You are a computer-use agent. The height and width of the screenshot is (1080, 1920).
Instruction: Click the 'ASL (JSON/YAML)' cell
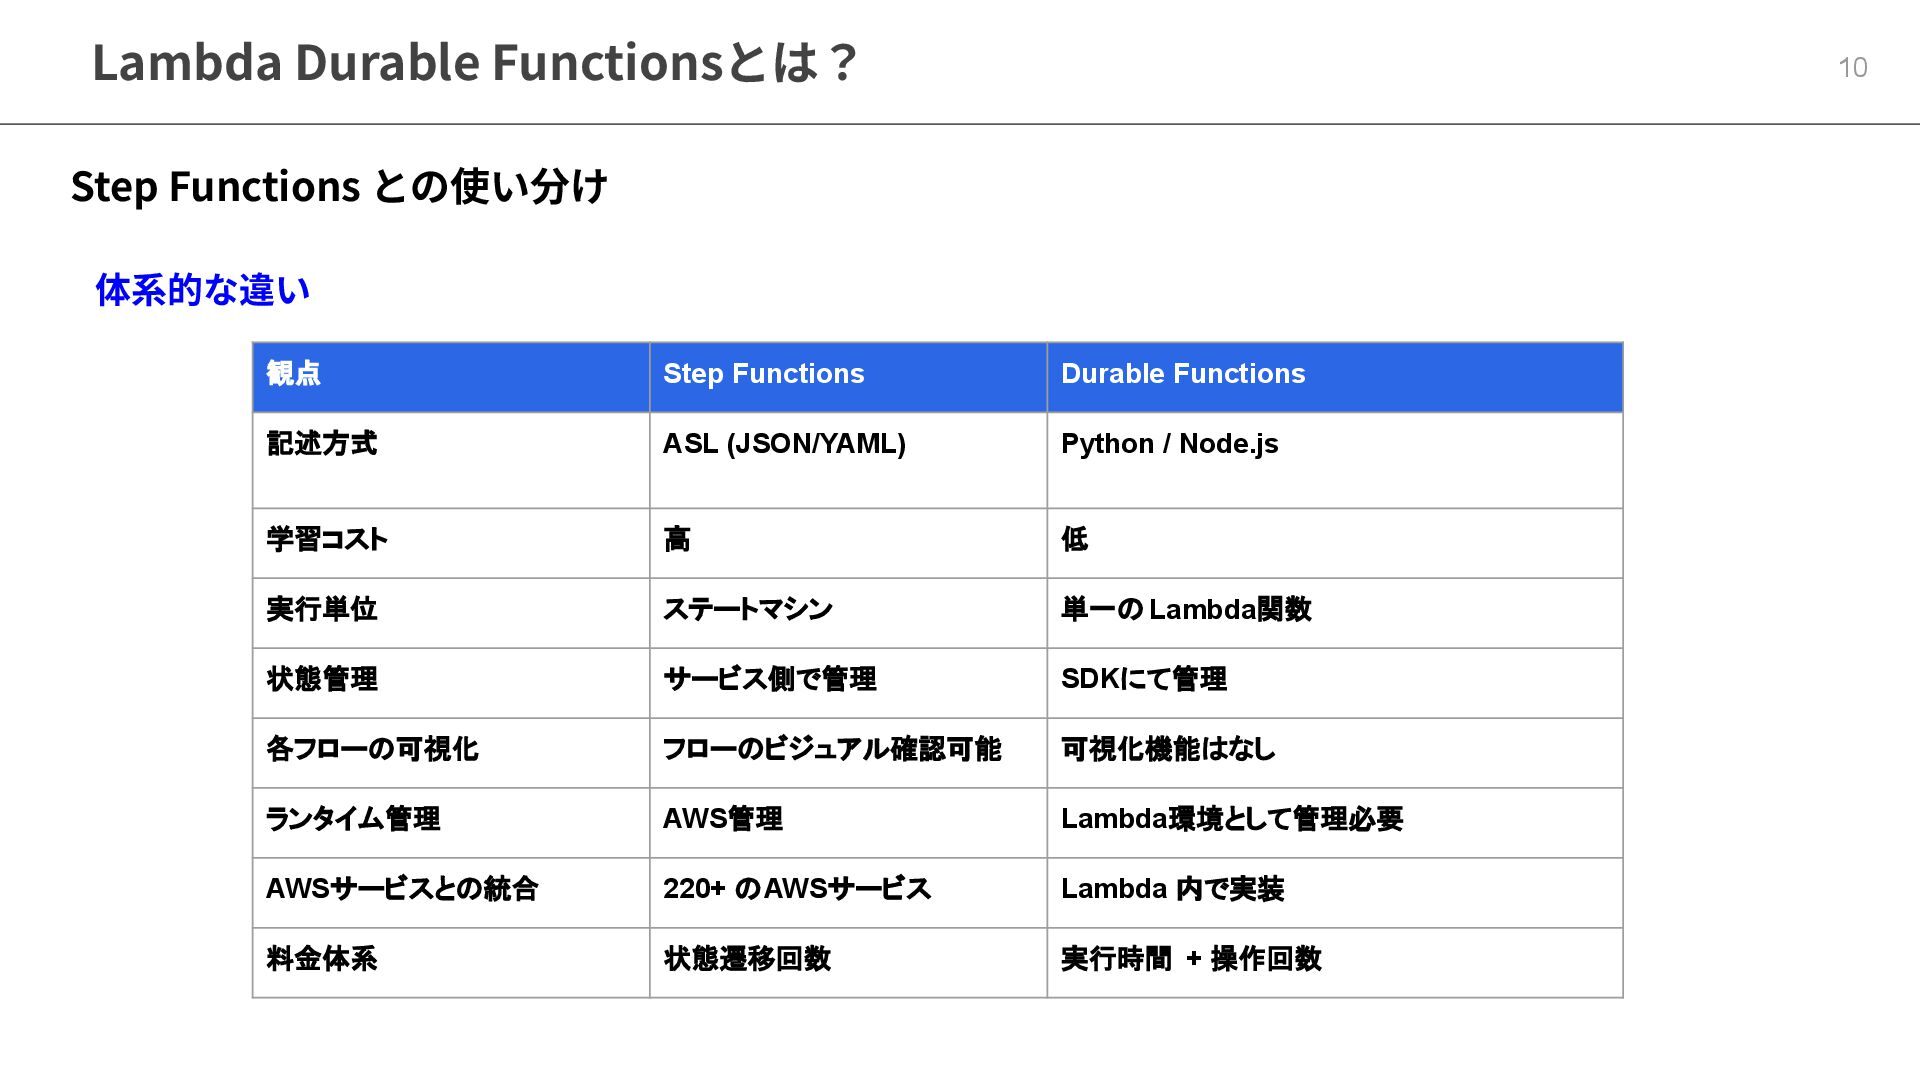pyautogui.click(x=784, y=444)
